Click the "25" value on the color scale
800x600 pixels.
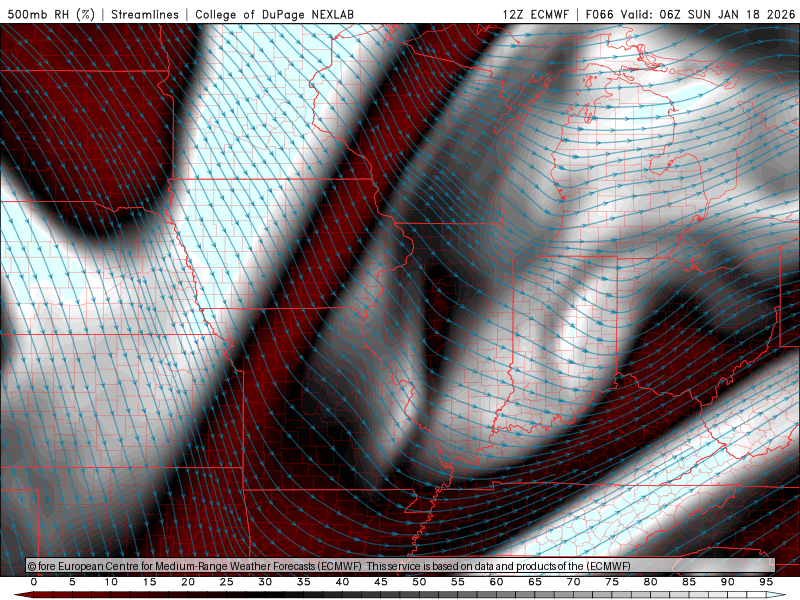pos(227,582)
